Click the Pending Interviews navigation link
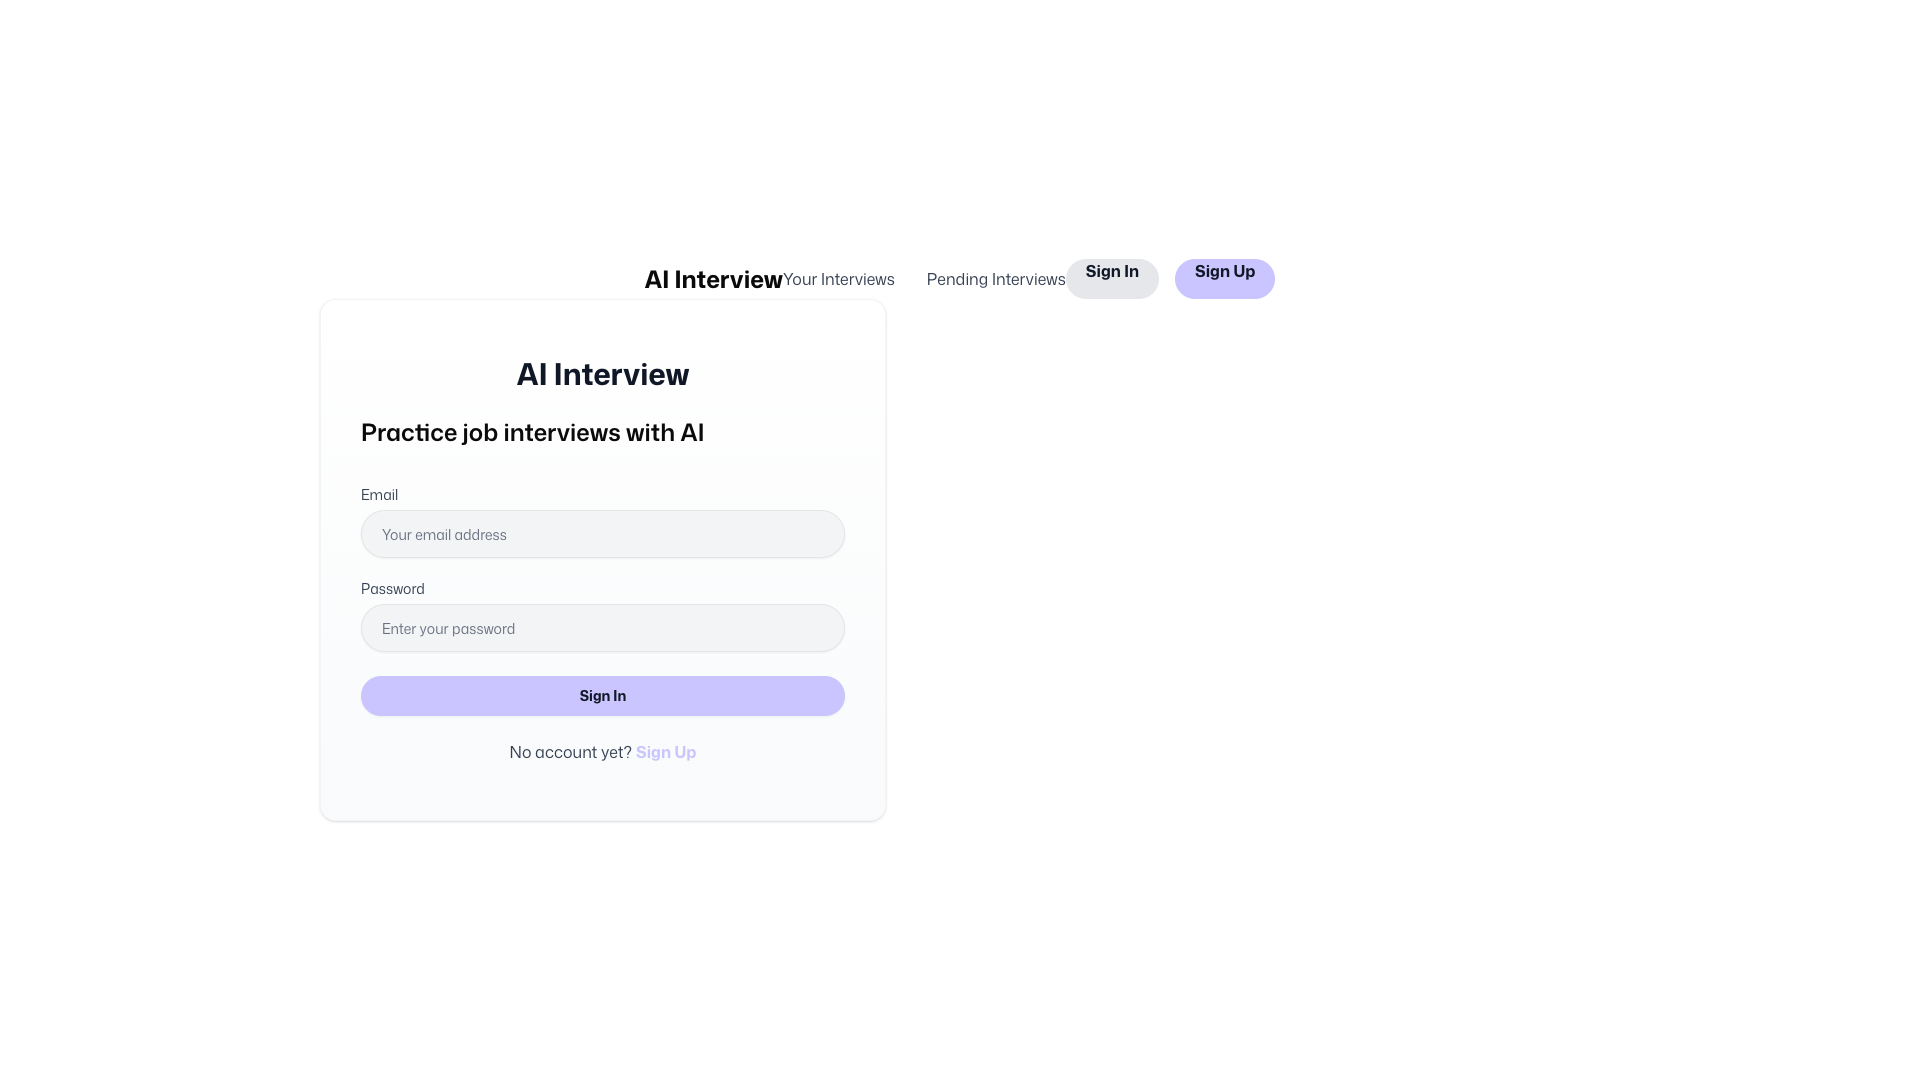Viewport: 1920px width, 1080px height. [x=995, y=279]
